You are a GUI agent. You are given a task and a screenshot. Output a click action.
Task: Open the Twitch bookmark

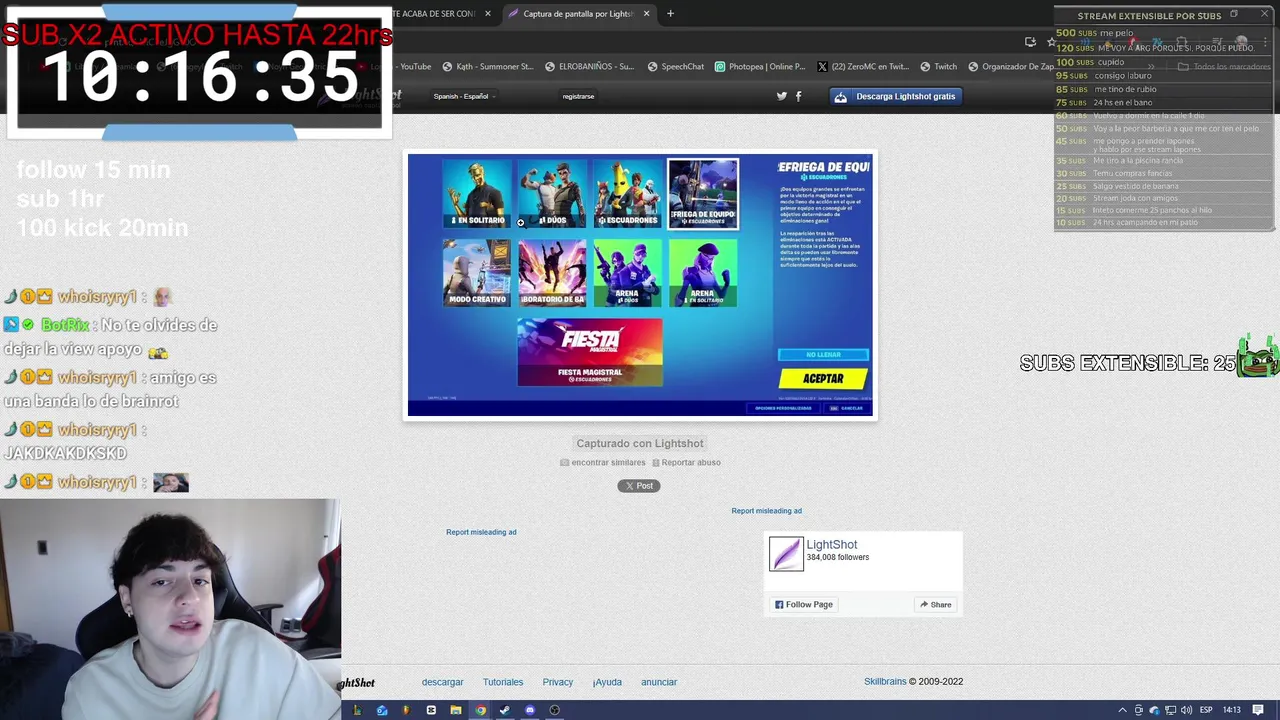click(938, 67)
